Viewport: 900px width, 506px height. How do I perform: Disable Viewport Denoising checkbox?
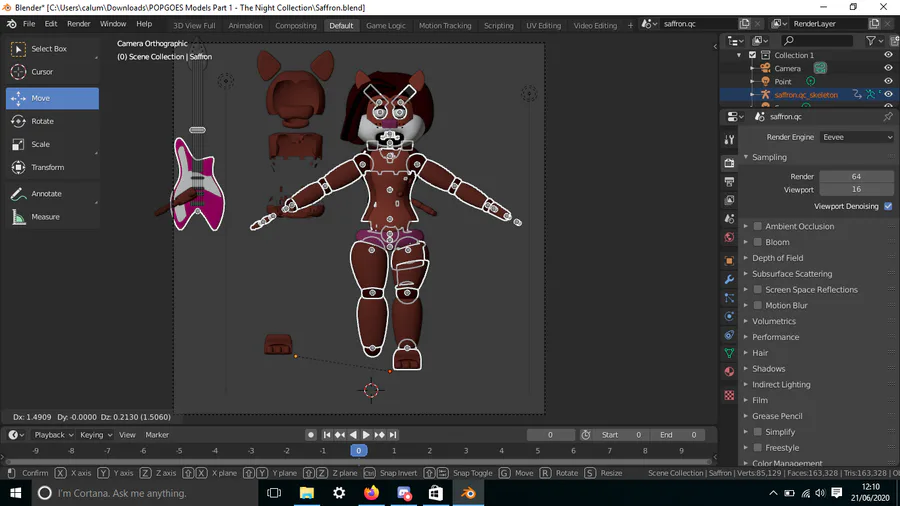[888, 206]
